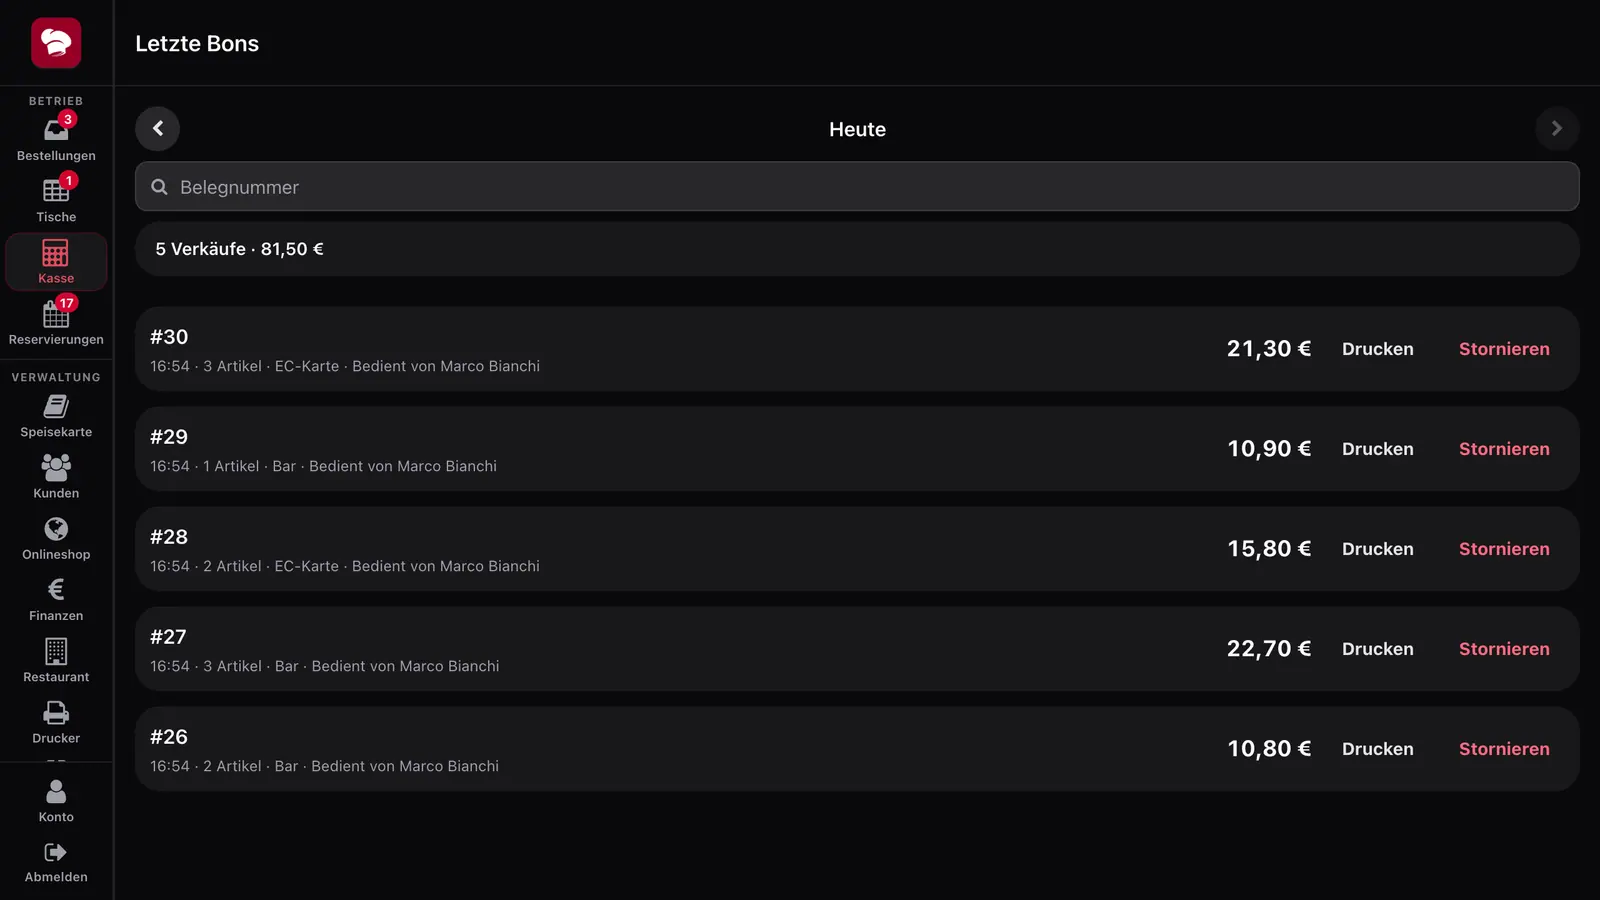Cancel receipt #29 via Stornieren

click(x=1504, y=449)
